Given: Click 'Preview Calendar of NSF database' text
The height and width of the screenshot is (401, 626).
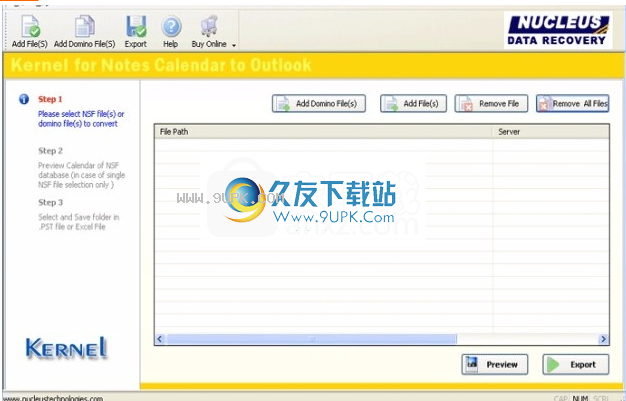Looking at the screenshot, I should [81, 175].
